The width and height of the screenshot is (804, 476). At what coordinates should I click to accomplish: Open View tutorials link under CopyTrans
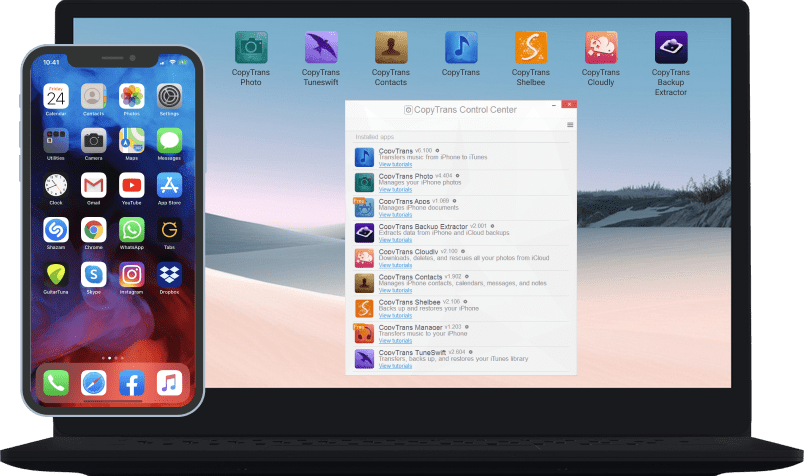[x=395, y=164]
